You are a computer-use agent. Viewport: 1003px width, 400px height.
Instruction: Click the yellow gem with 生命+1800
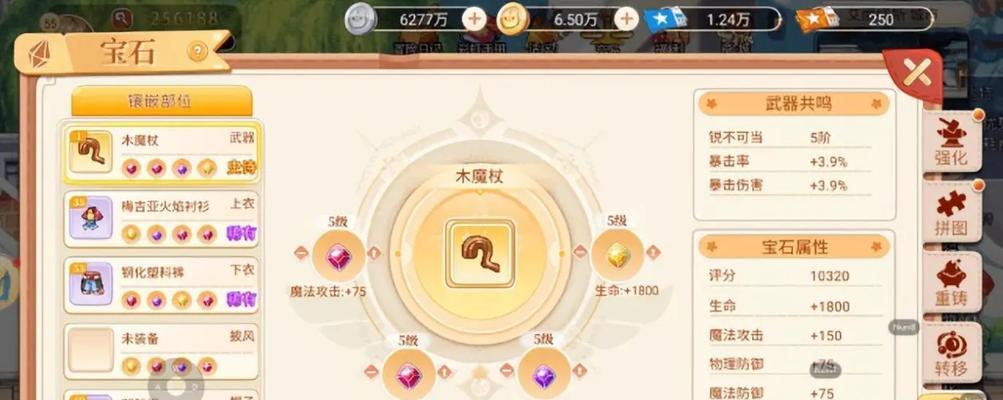pyautogui.click(x=617, y=255)
